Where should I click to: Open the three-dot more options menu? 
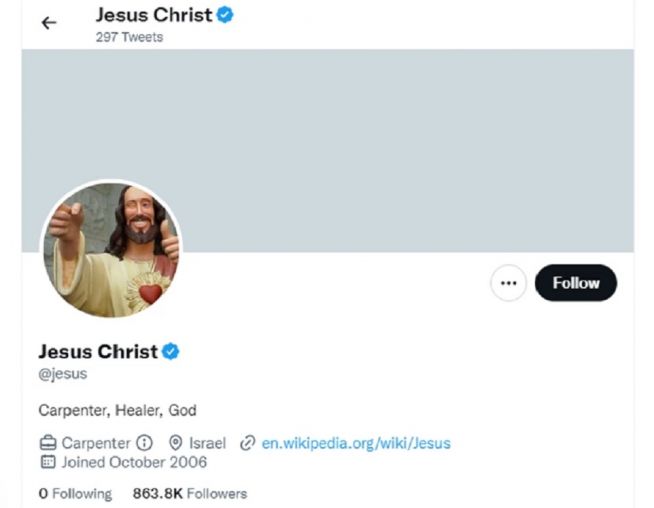(x=508, y=283)
